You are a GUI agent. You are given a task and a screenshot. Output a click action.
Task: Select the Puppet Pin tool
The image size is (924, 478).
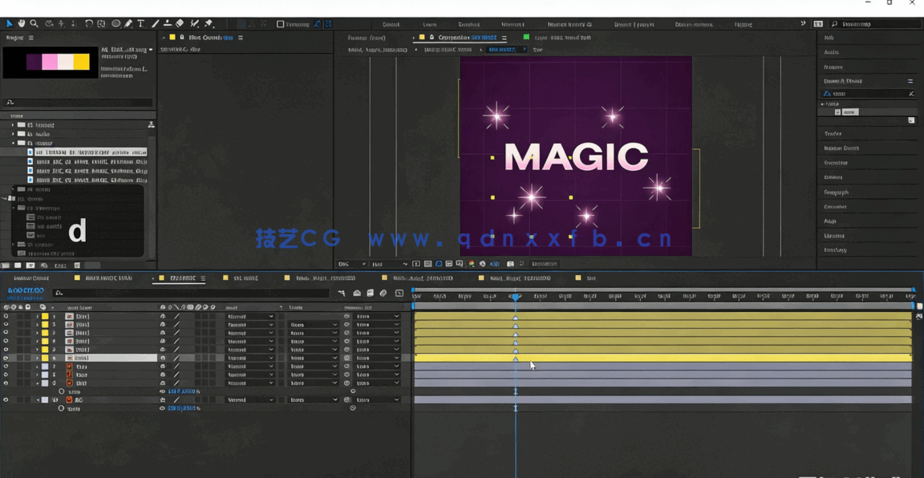[209, 23]
